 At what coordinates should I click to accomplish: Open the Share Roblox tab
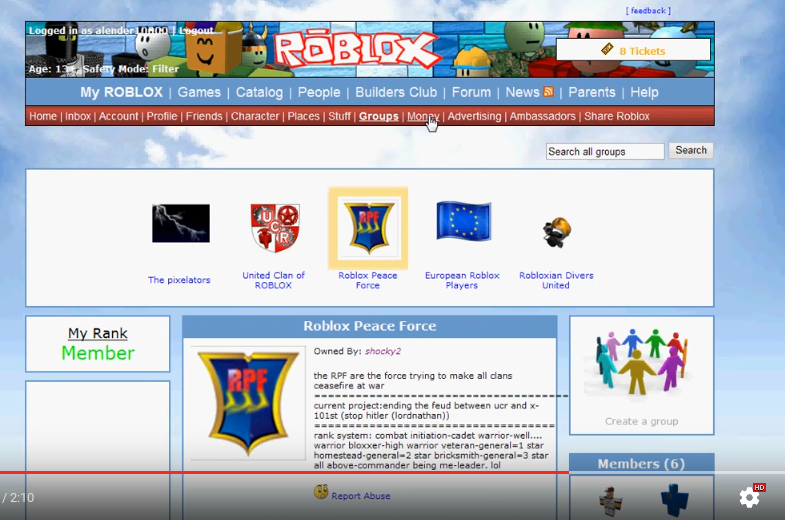(x=617, y=116)
